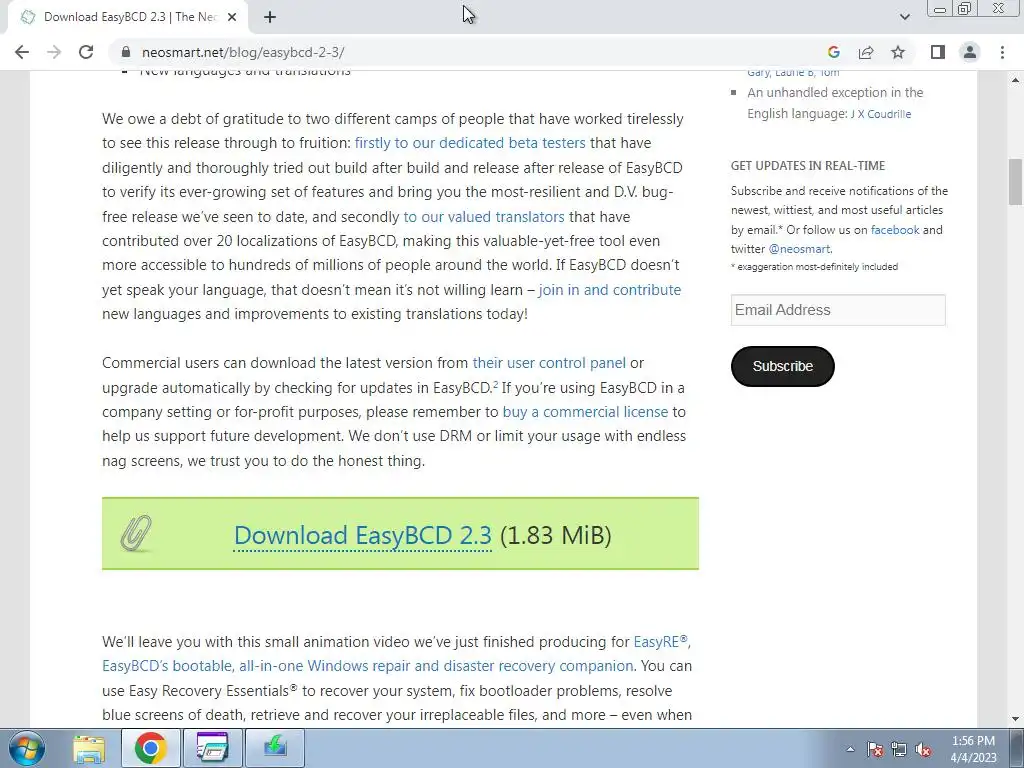Open Chrome profile avatar
Image resolution: width=1024 pixels, height=768 pixels.
(x=970, y=52)
